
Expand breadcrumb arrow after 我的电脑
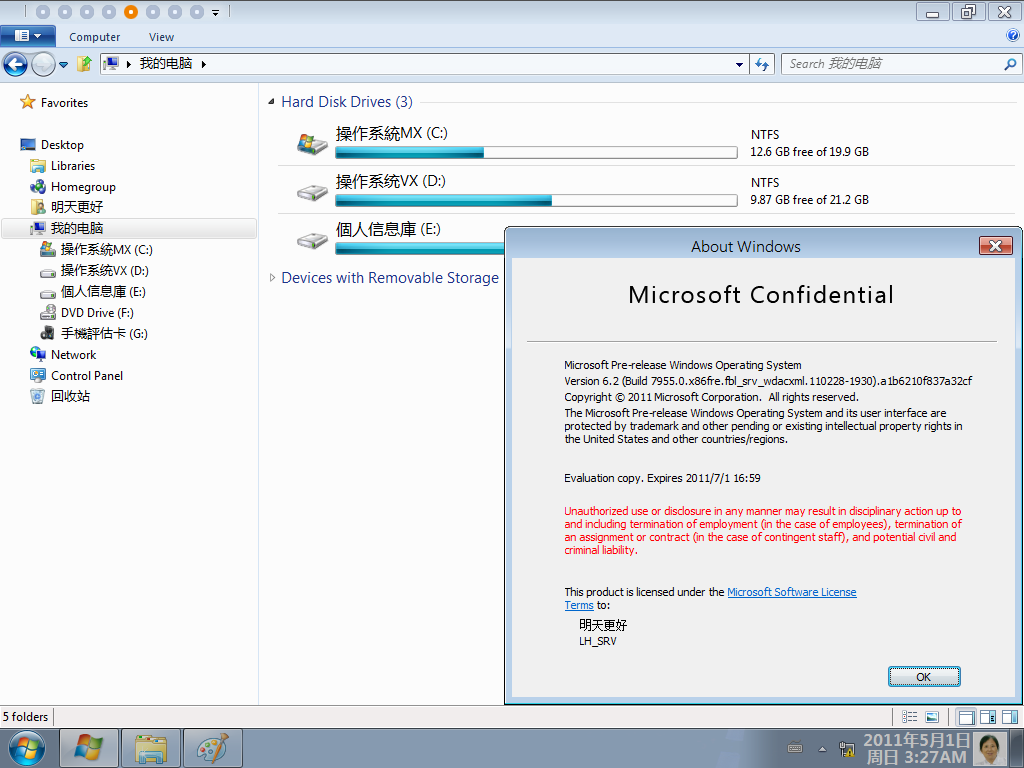tap(204, 64)
